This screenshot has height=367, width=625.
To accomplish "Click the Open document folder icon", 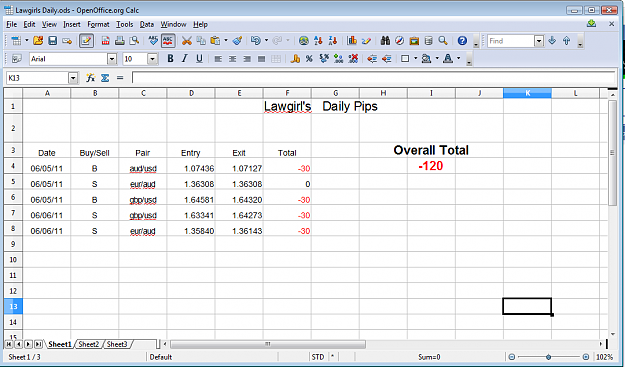I will tap(38, 41).
